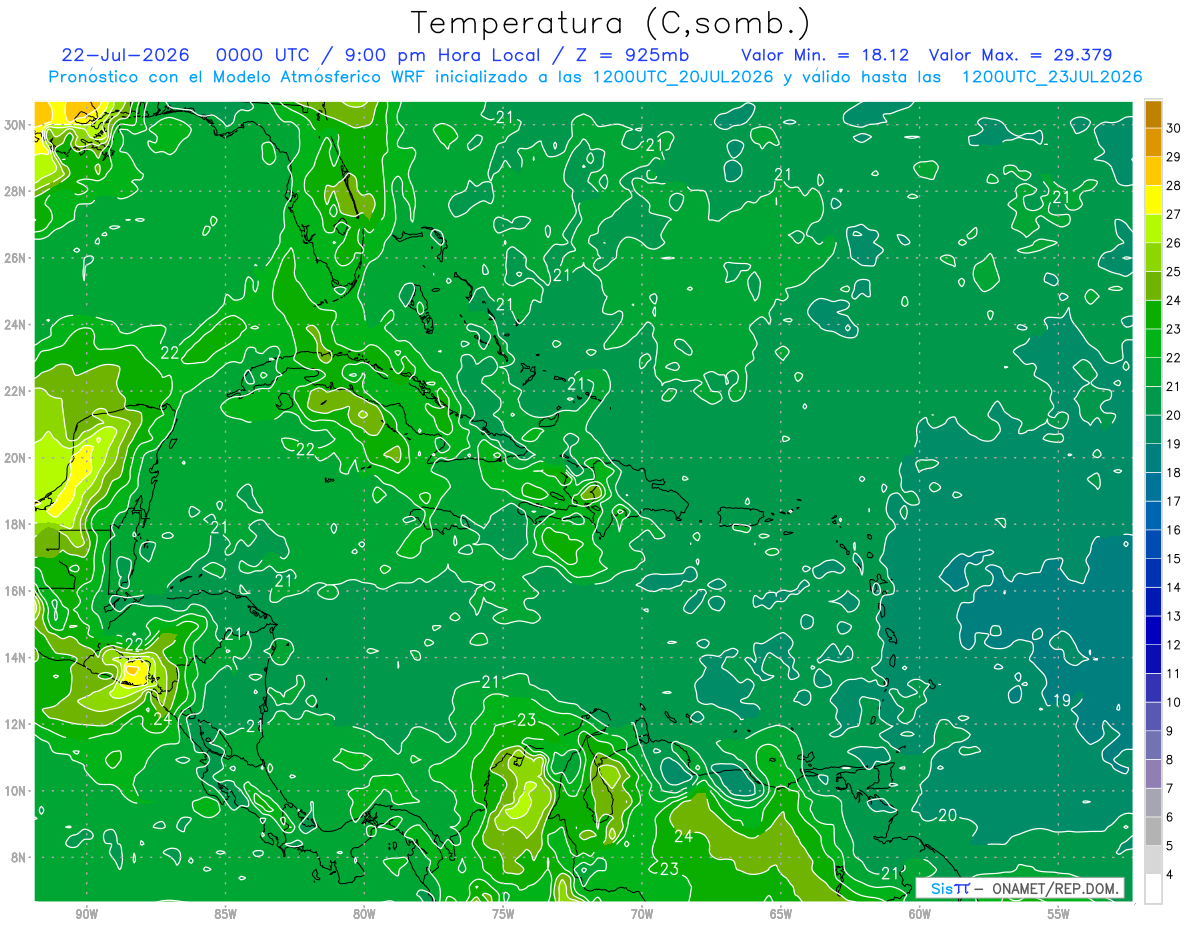Image resolution: width=1200 pixels, height=927 pixels.
Task: Pick the colorbar segment between 7 and 8
Action: point(1153,774)
